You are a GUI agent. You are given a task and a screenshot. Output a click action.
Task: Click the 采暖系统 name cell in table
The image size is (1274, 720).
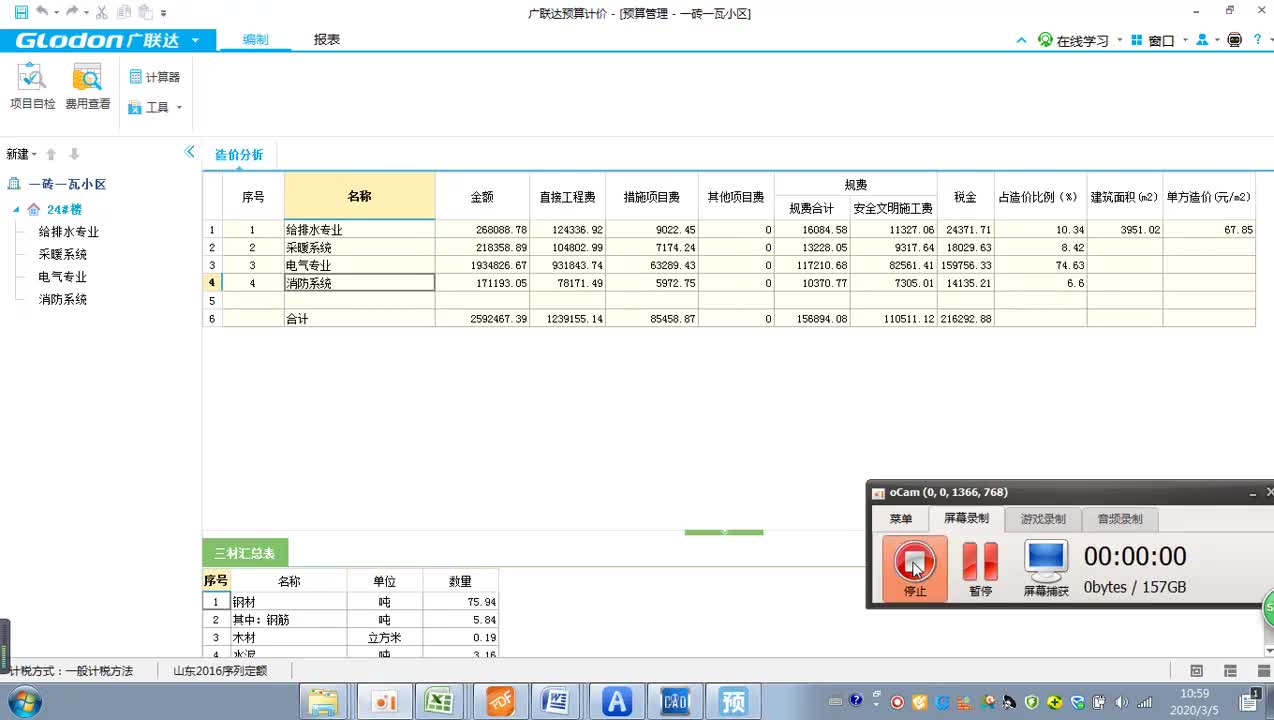pyautogui.click(x=359, y=248)
